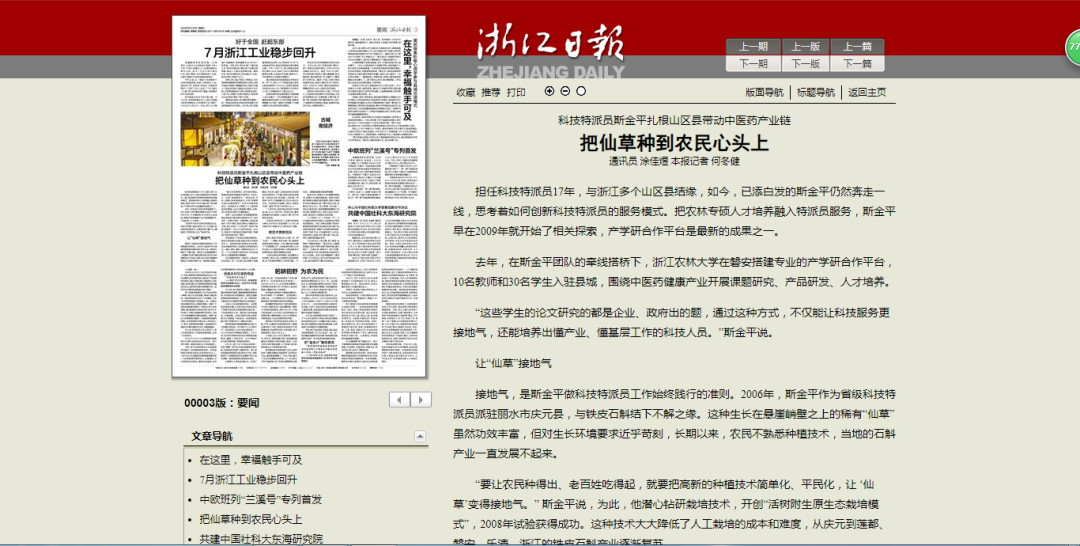Select 下一版 next page tab
The height and width of the screenshot is (546, 1080).
805,63
